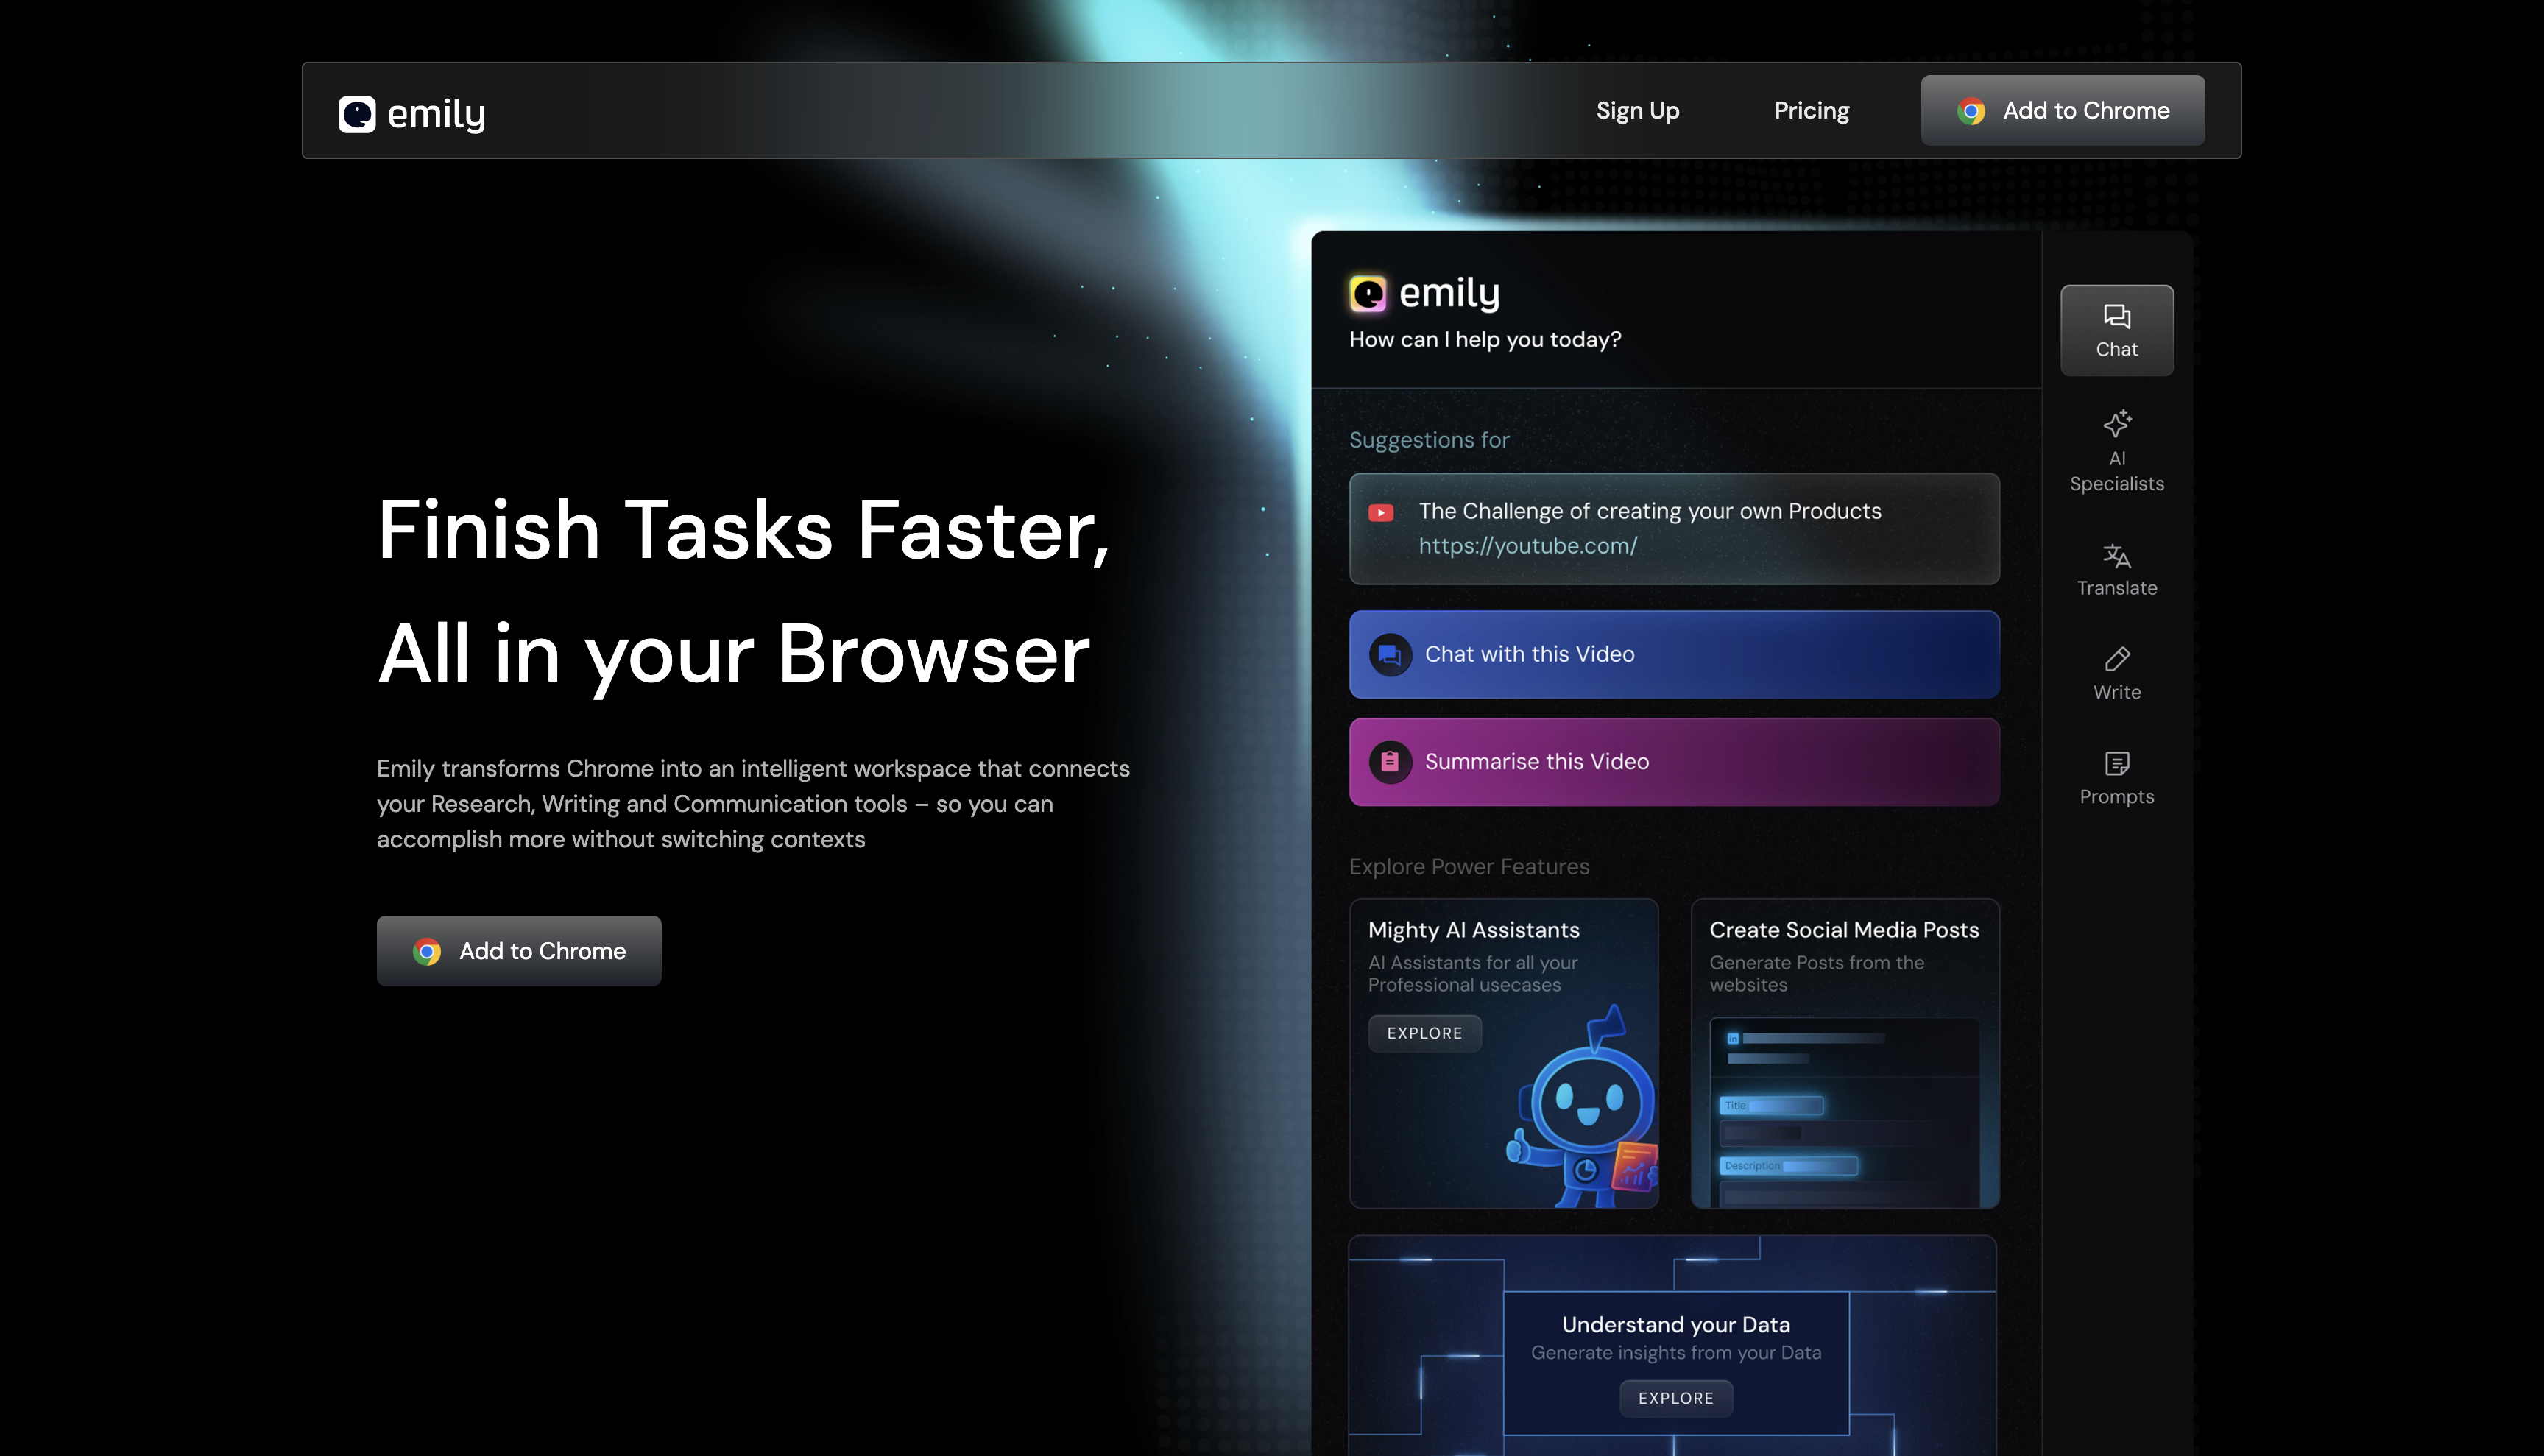Click The Challenge of creating your own Products title
Image resolution: width=2544 pixels, height=1456 pixels.
coord(1650,512)
